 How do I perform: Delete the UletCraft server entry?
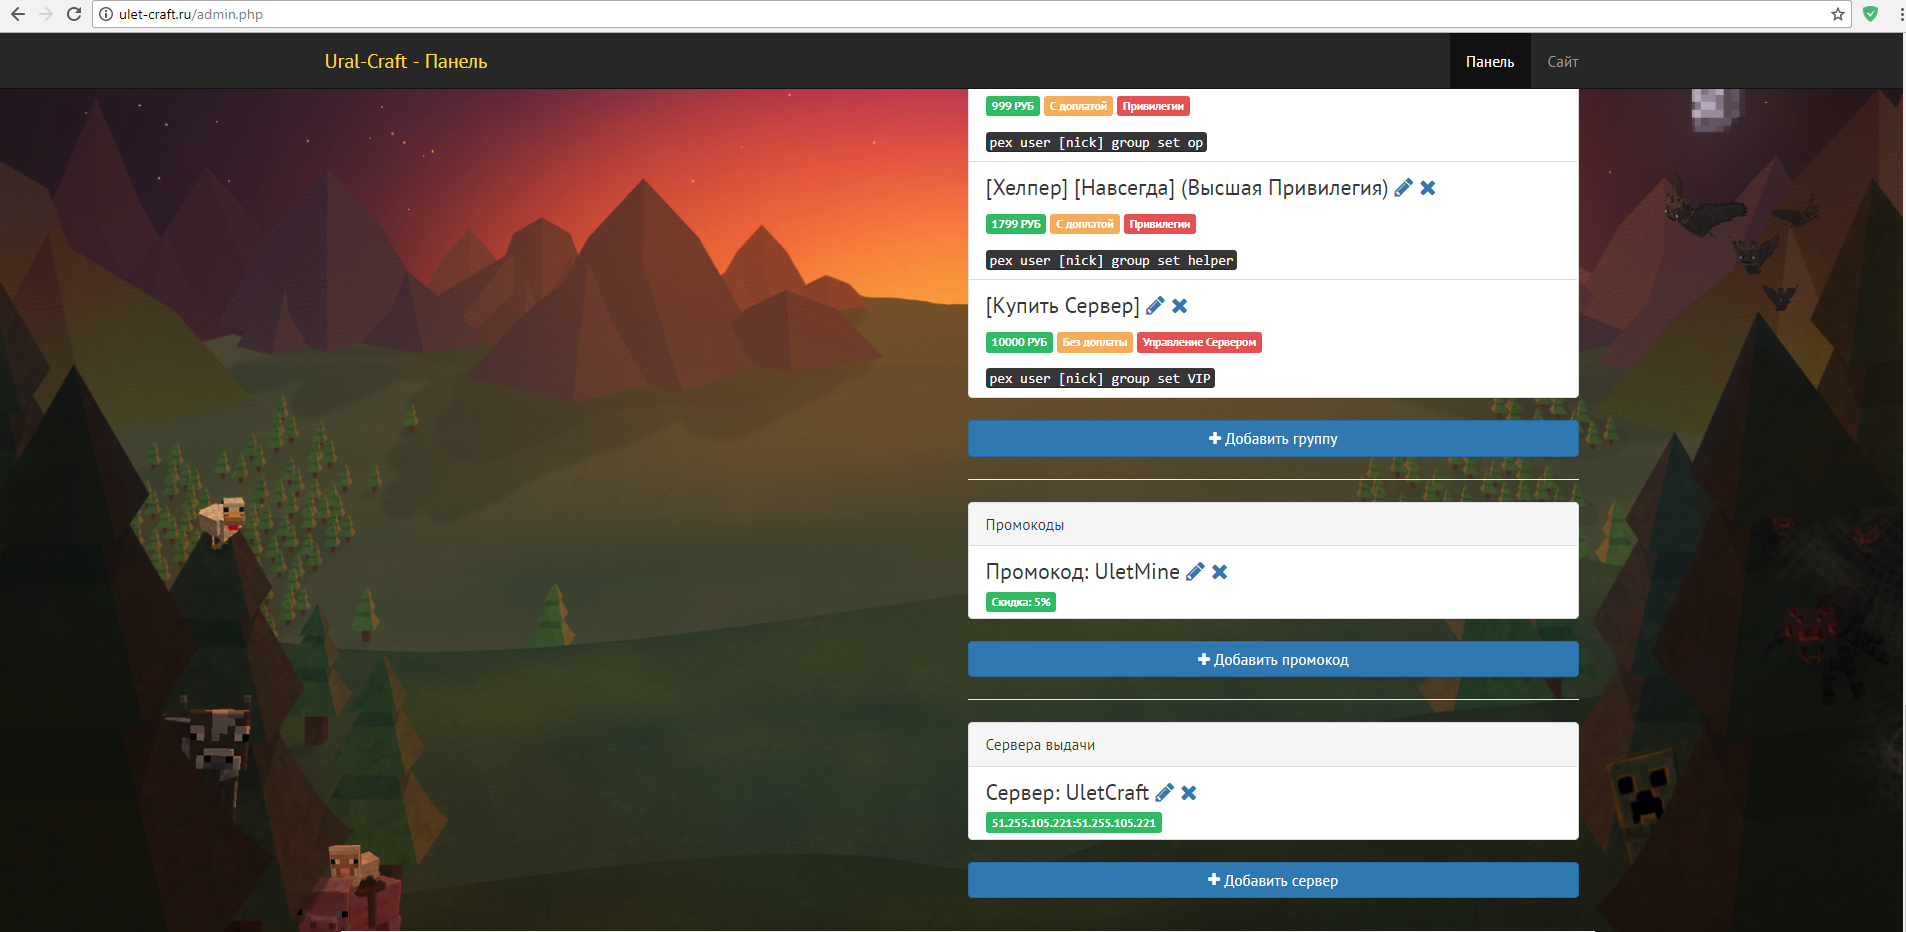[1189, 793]
